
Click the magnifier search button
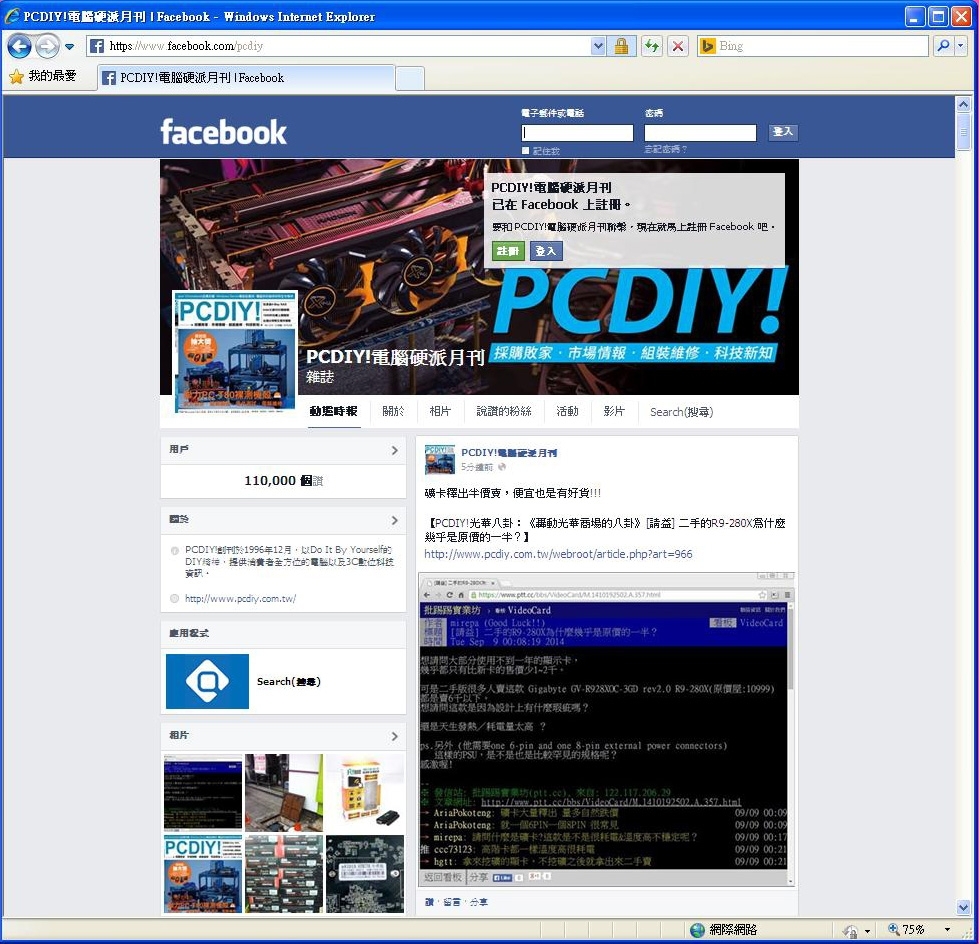click(x=943, y=46)
